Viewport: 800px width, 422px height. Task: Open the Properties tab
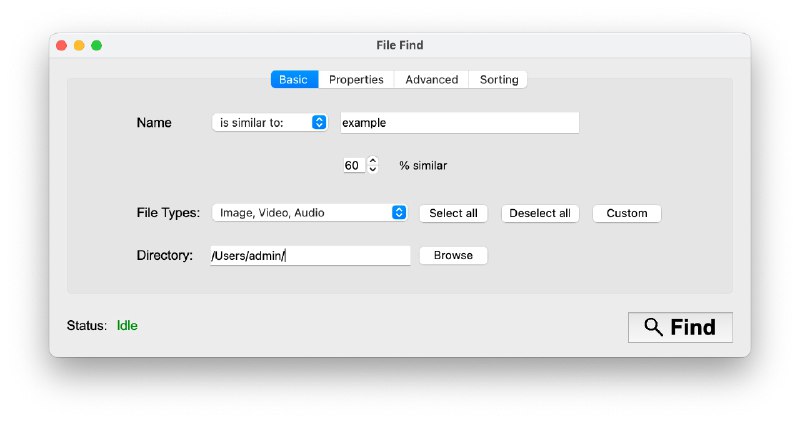tap(356, 80)
